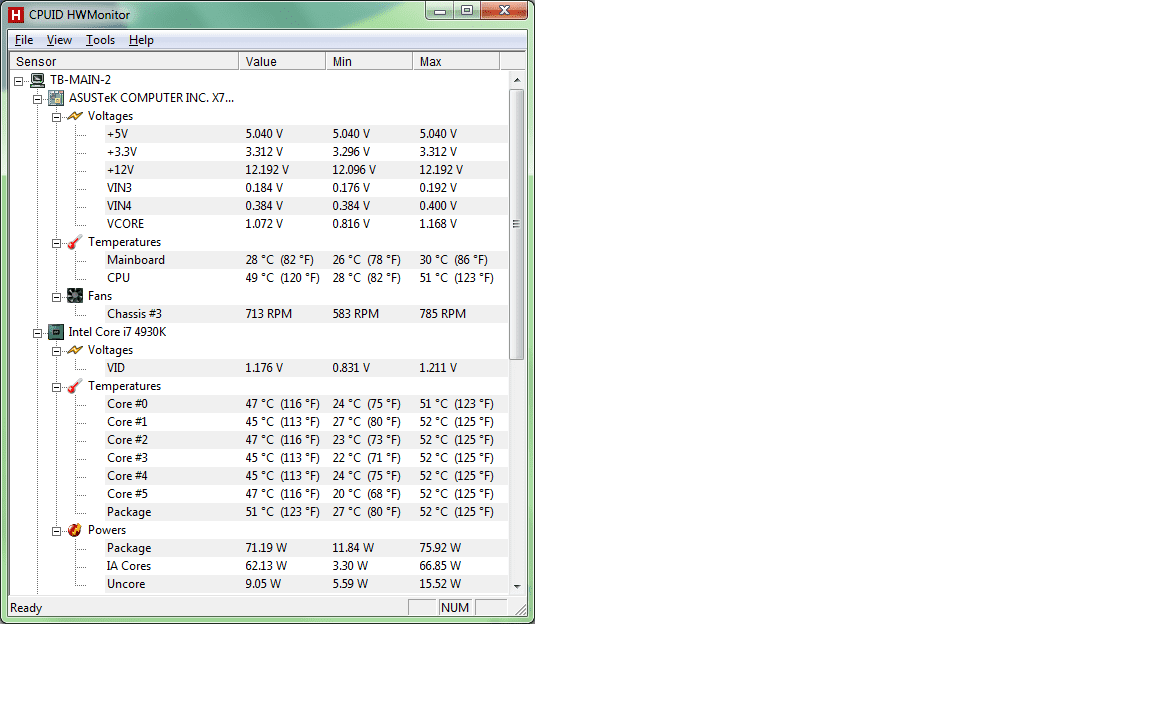Click the Max column header
Image resolution: width=1152 pixels, height=720 pixels.
coord(456,62)
